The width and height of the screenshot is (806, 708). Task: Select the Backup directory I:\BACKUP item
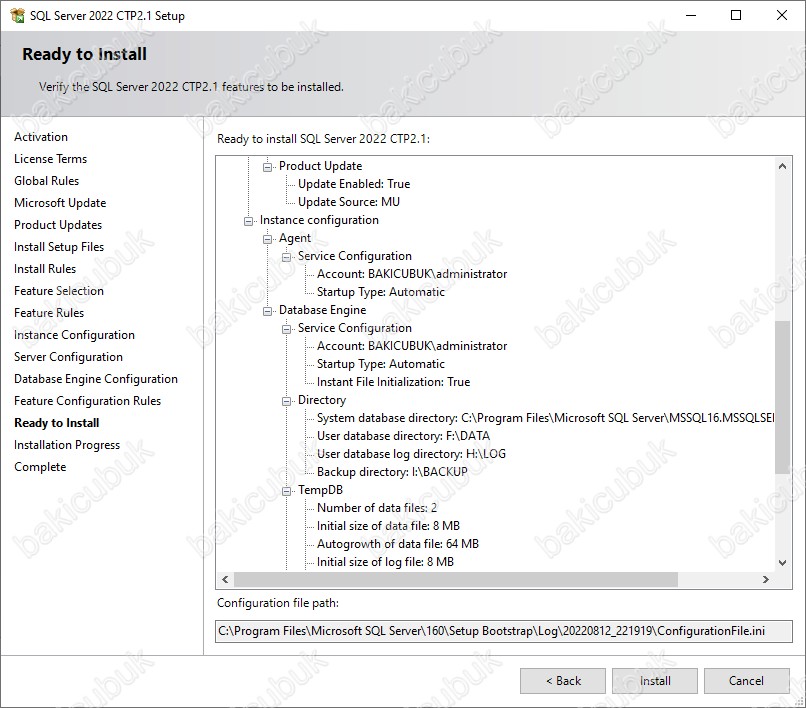click(392, 471)
